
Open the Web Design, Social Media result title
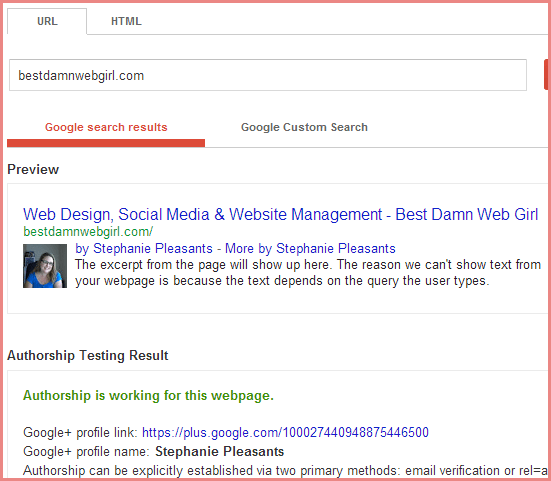(280, 214)
